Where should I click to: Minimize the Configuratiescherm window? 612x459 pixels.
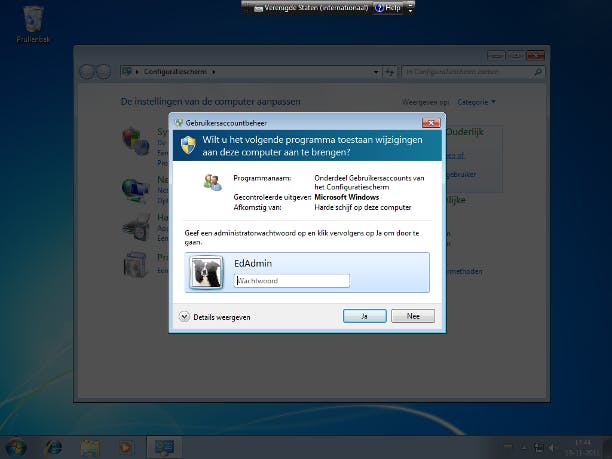coord(496,55)
